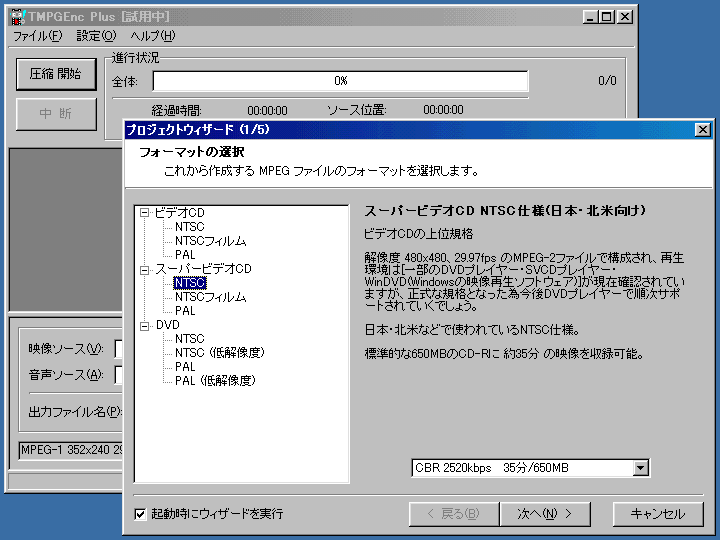The width and height of the screenshot is (720, 540).
Task: Maximize the TMPGEnc Plus main window
Action: pyautogui.click(x=607, y=17)
